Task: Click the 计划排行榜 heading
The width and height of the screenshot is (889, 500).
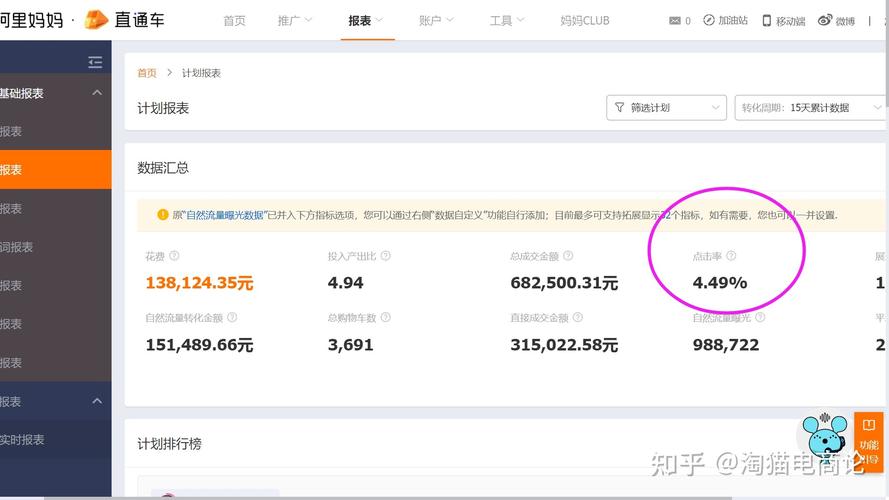Action: point(170,444)
